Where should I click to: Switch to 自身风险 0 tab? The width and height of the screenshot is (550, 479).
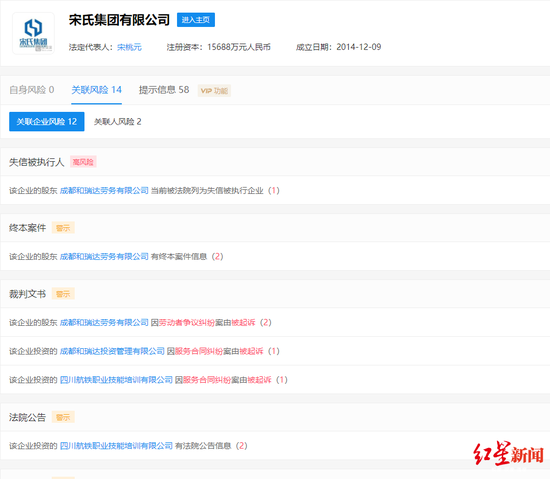[32, 90]
